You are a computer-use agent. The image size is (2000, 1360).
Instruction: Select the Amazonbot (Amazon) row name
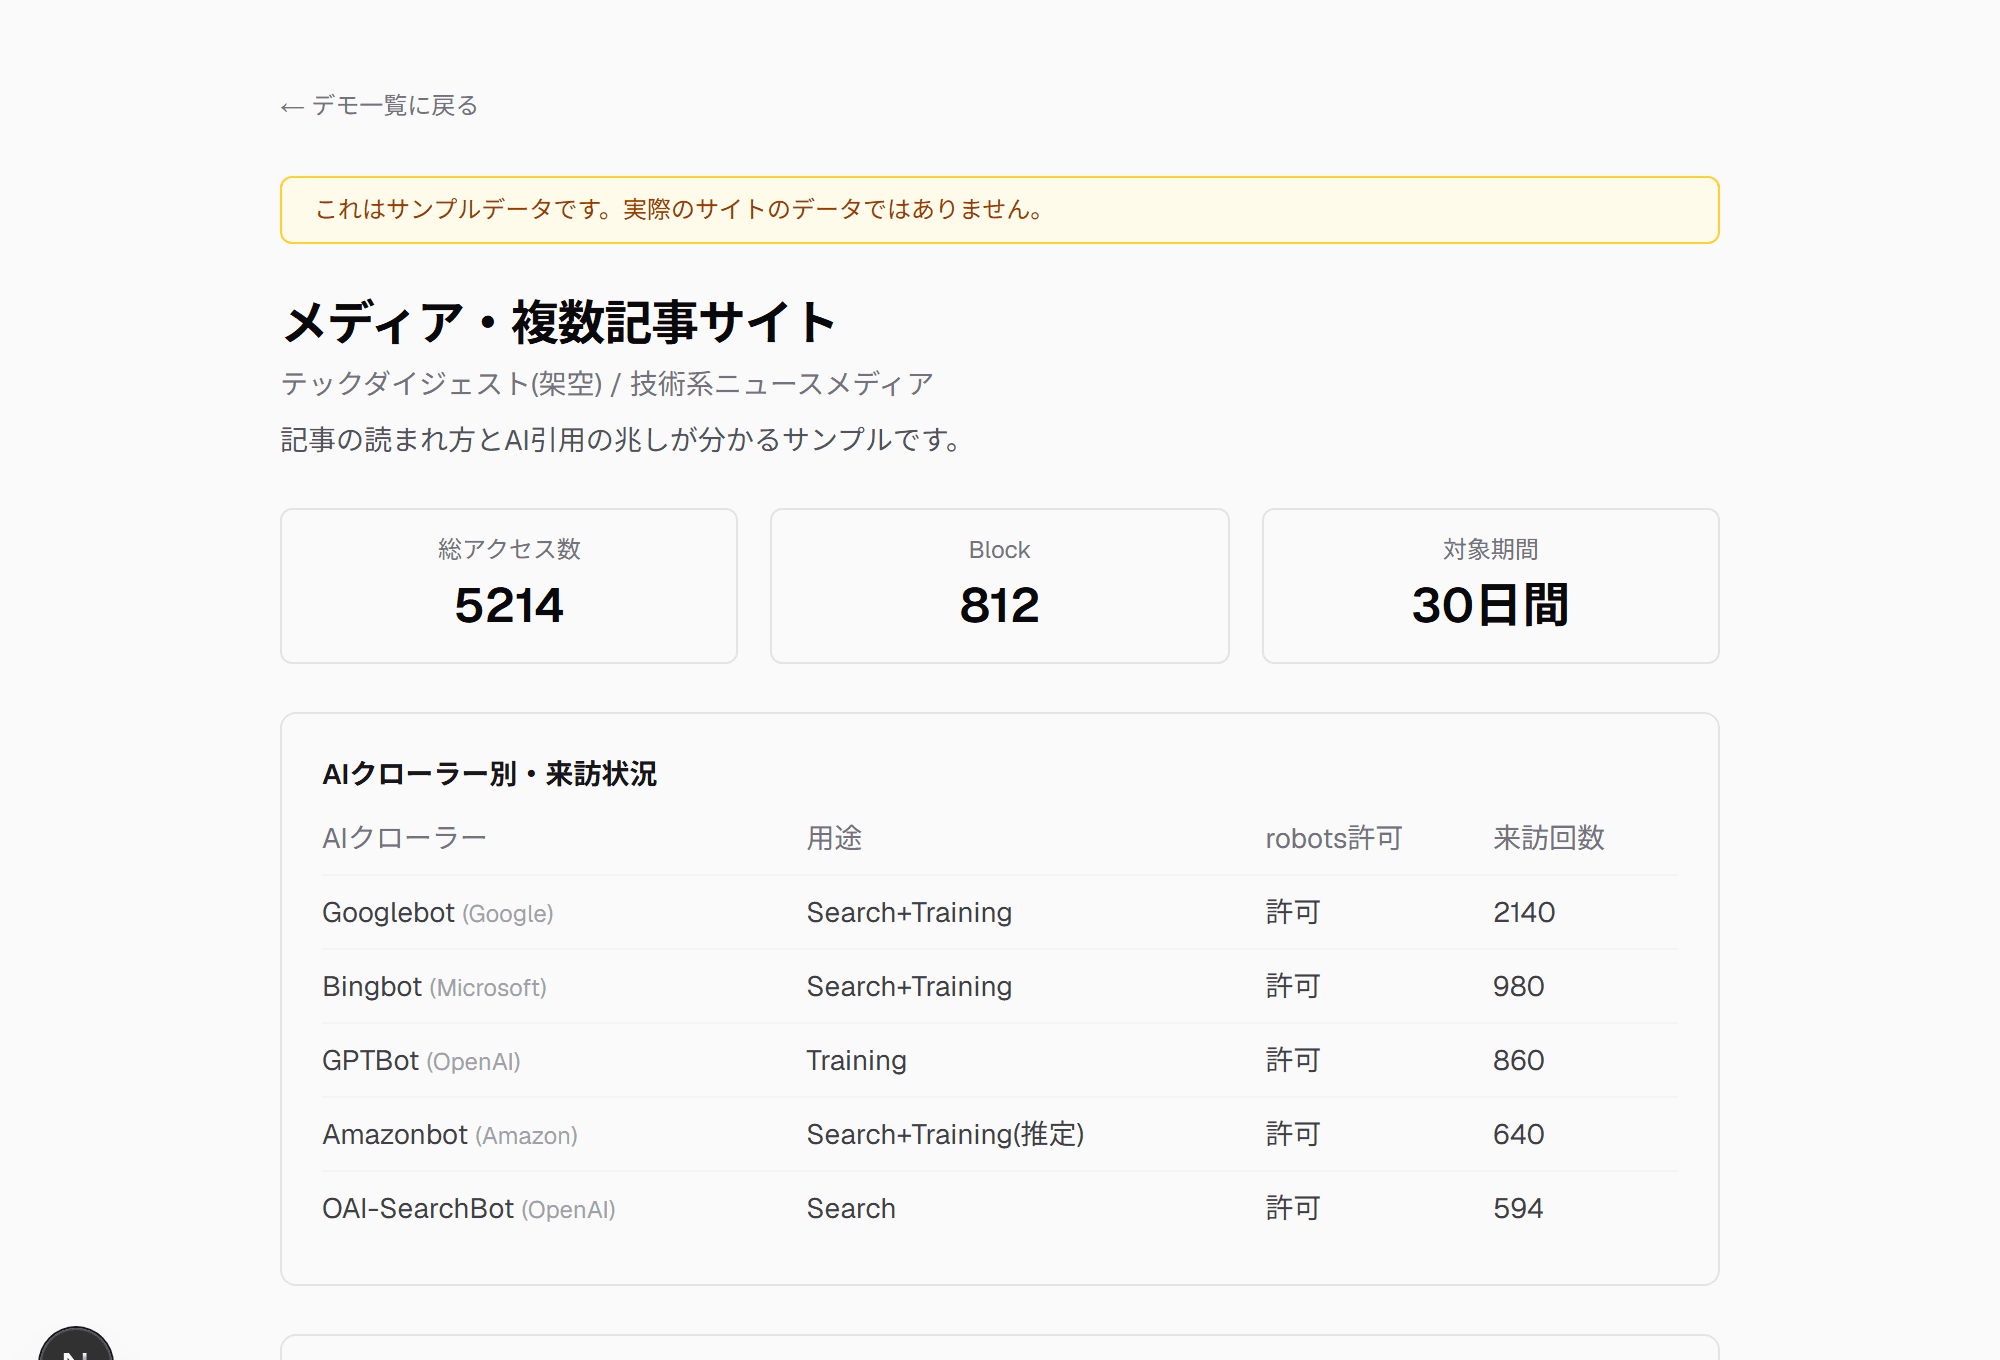[450, 1134]
